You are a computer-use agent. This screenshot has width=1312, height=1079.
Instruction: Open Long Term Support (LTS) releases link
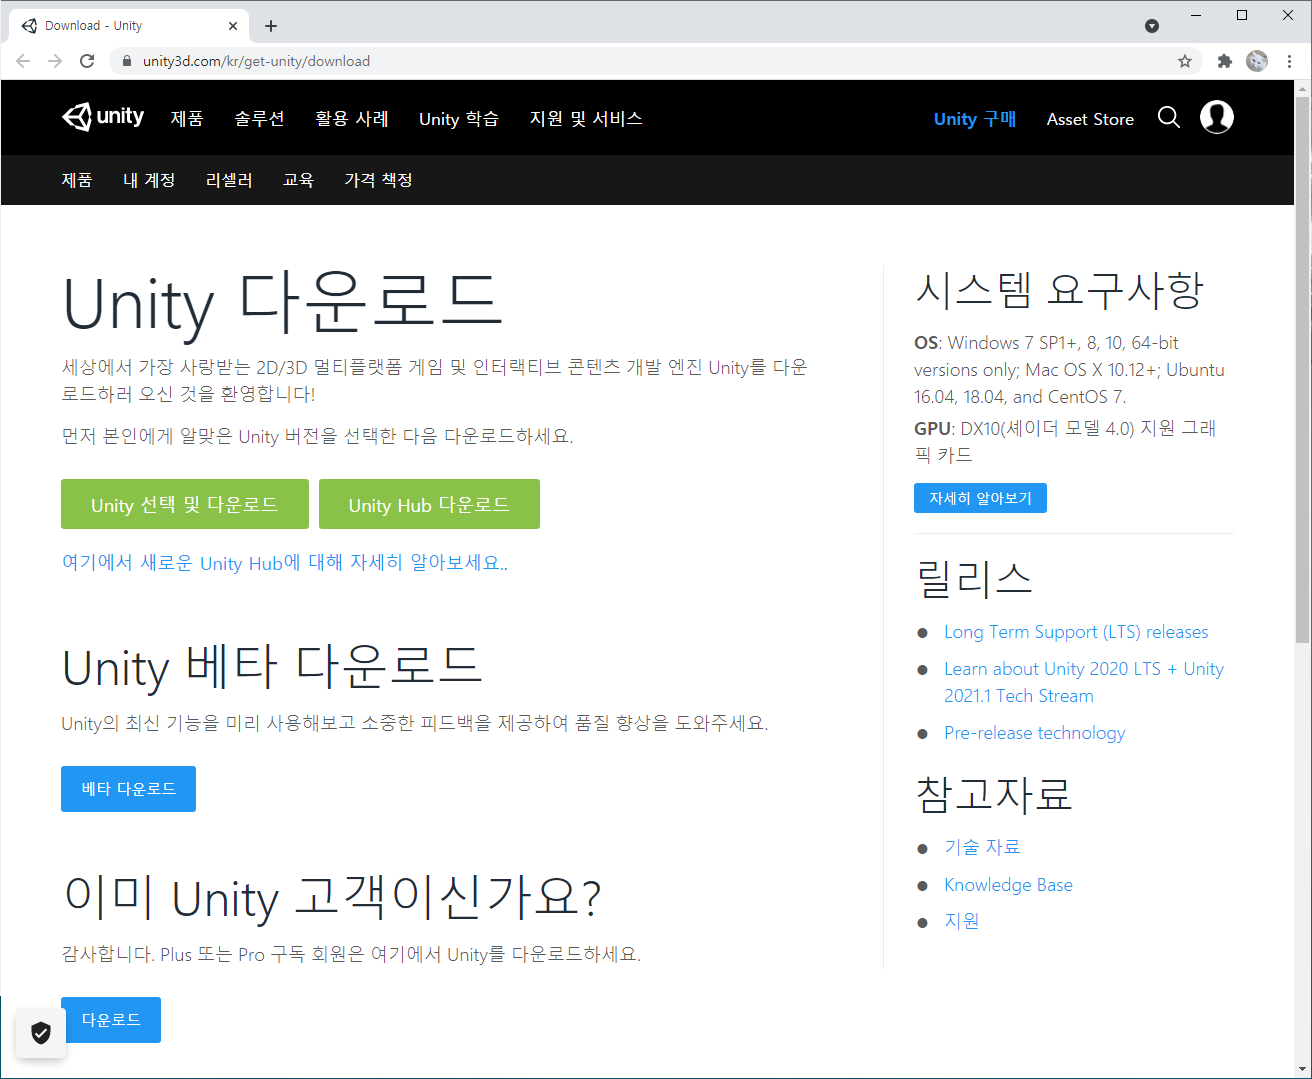(1076, 632)
